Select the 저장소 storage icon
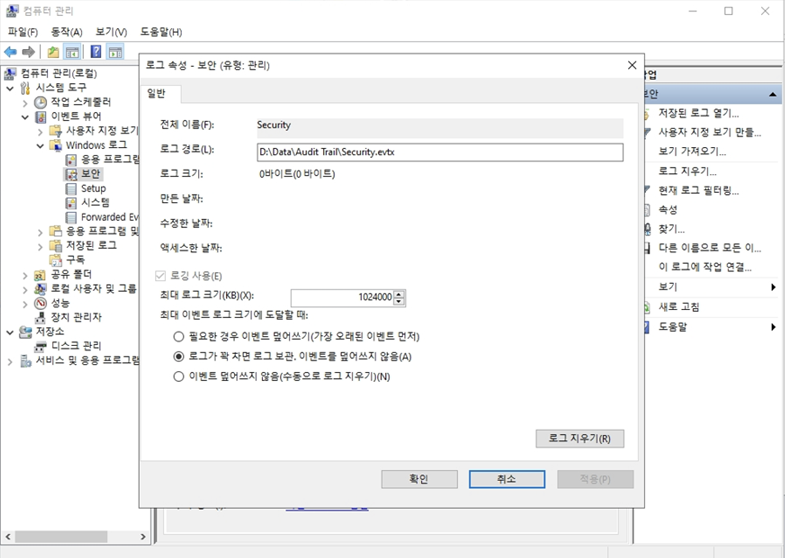Screen dimensions: 785x558 [x=25, y=332]
